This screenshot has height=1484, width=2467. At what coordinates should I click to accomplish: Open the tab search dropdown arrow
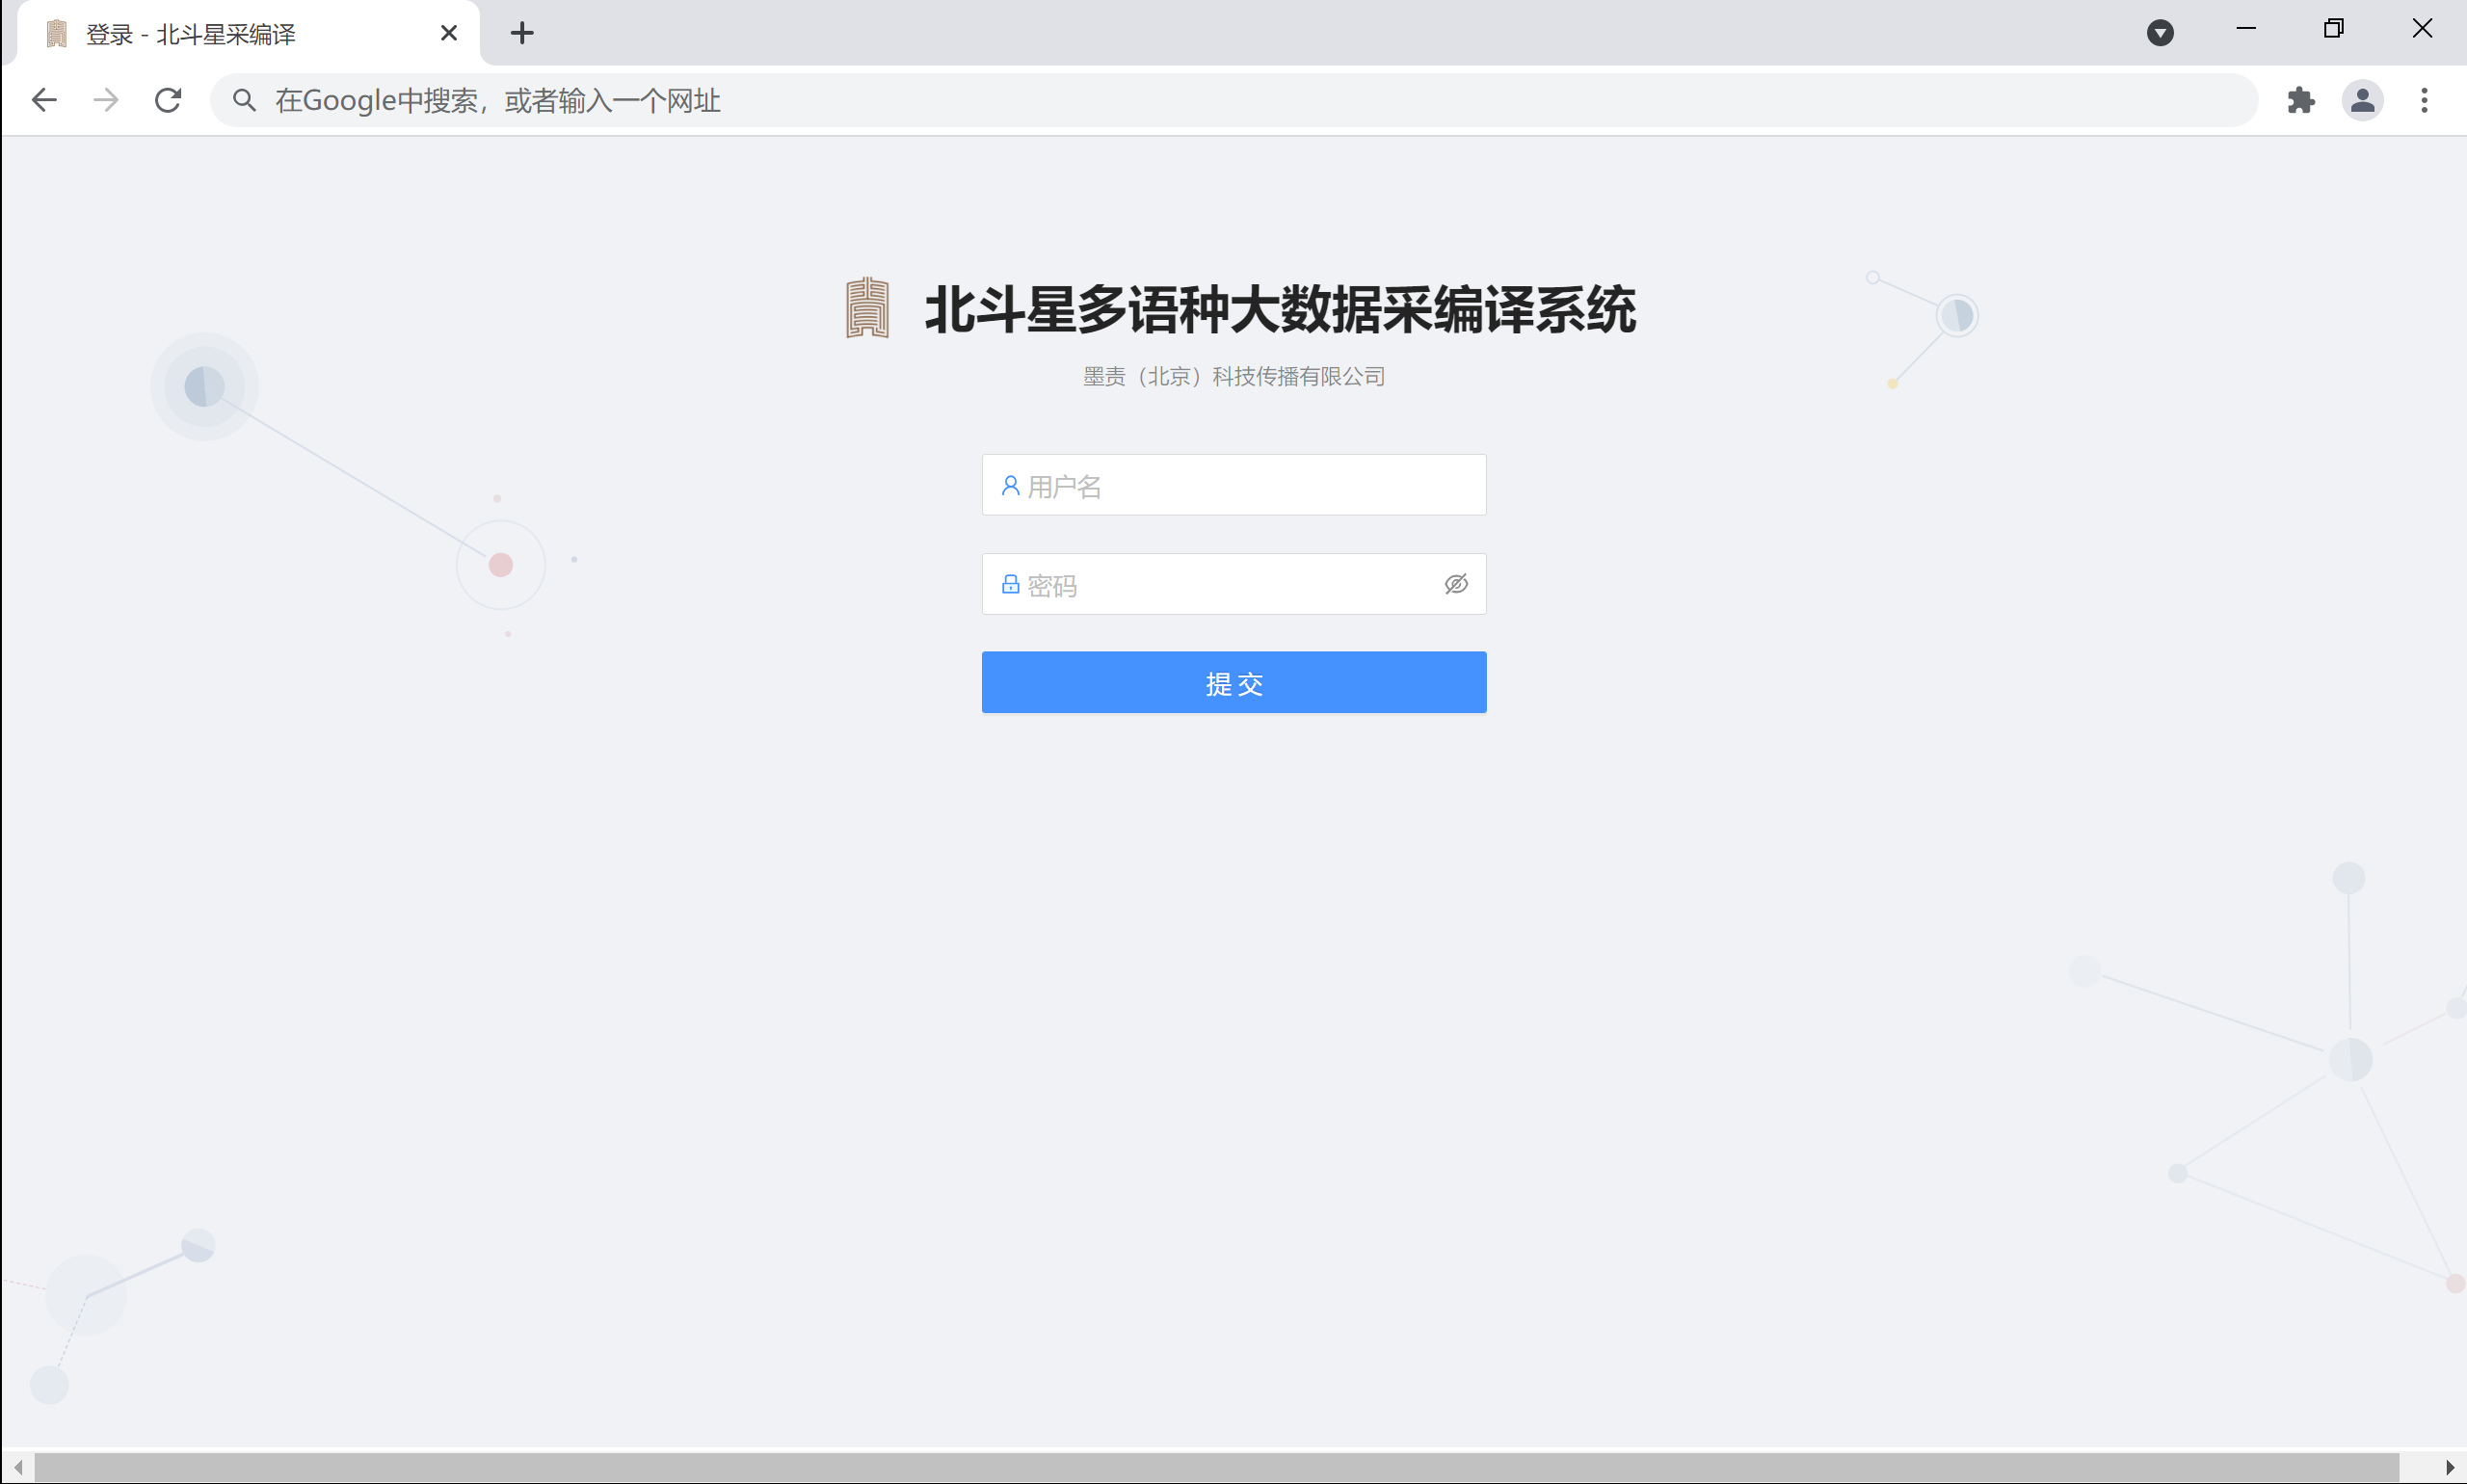click(2160, 33)
